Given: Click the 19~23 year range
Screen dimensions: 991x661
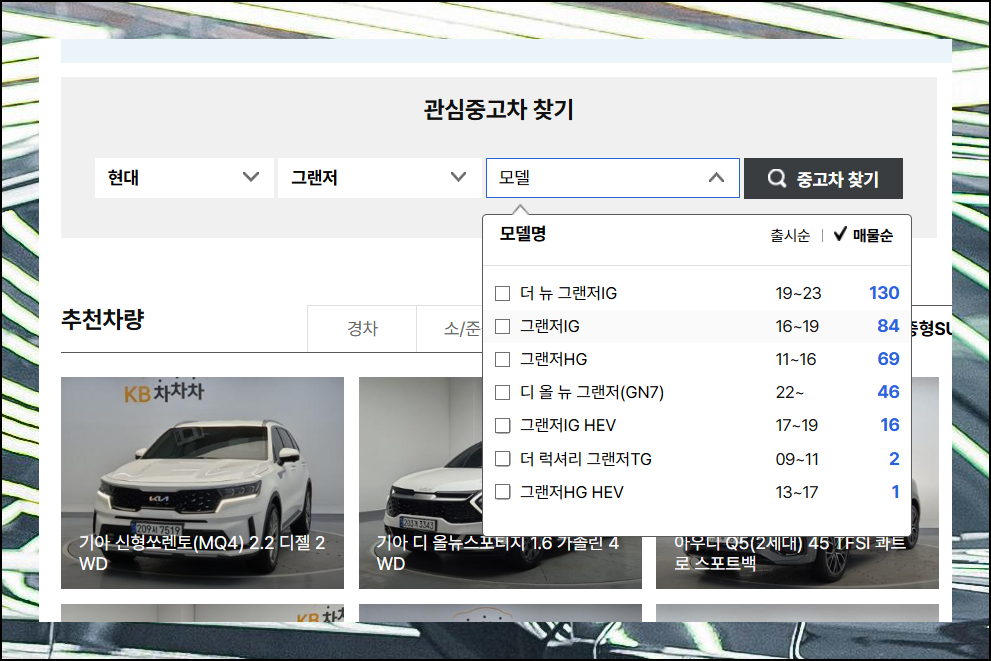Looking at the screenshot, I should [x=798, y=293].
